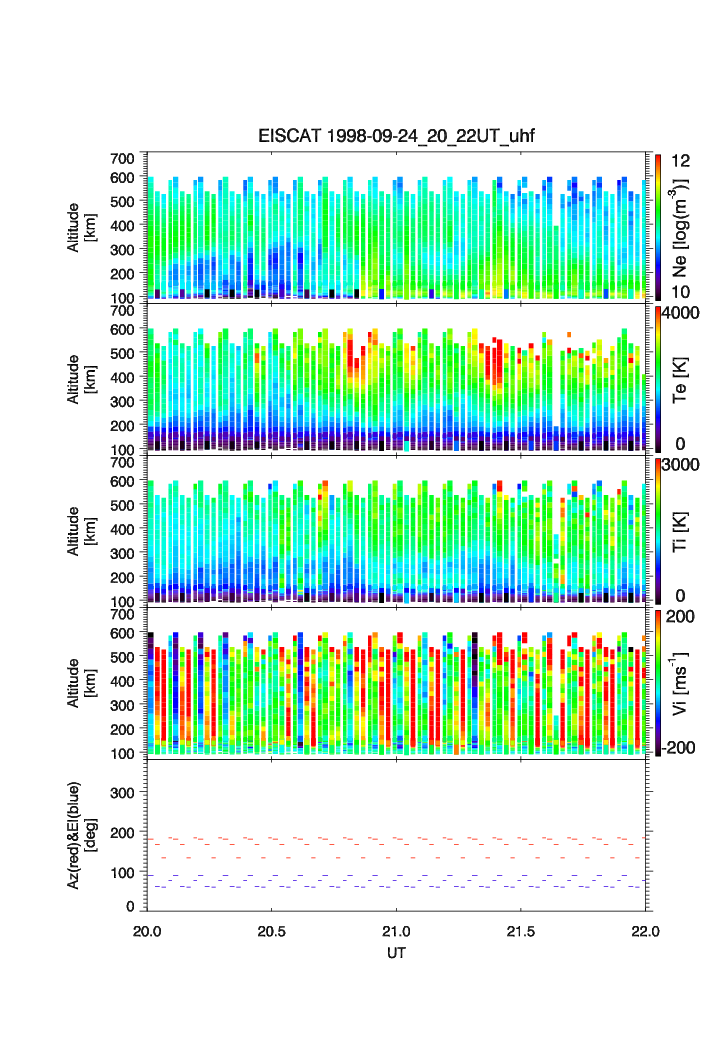Click the Ne electron density color bar
Screen dimensions: 708x1063
click(x=658, y=226)
